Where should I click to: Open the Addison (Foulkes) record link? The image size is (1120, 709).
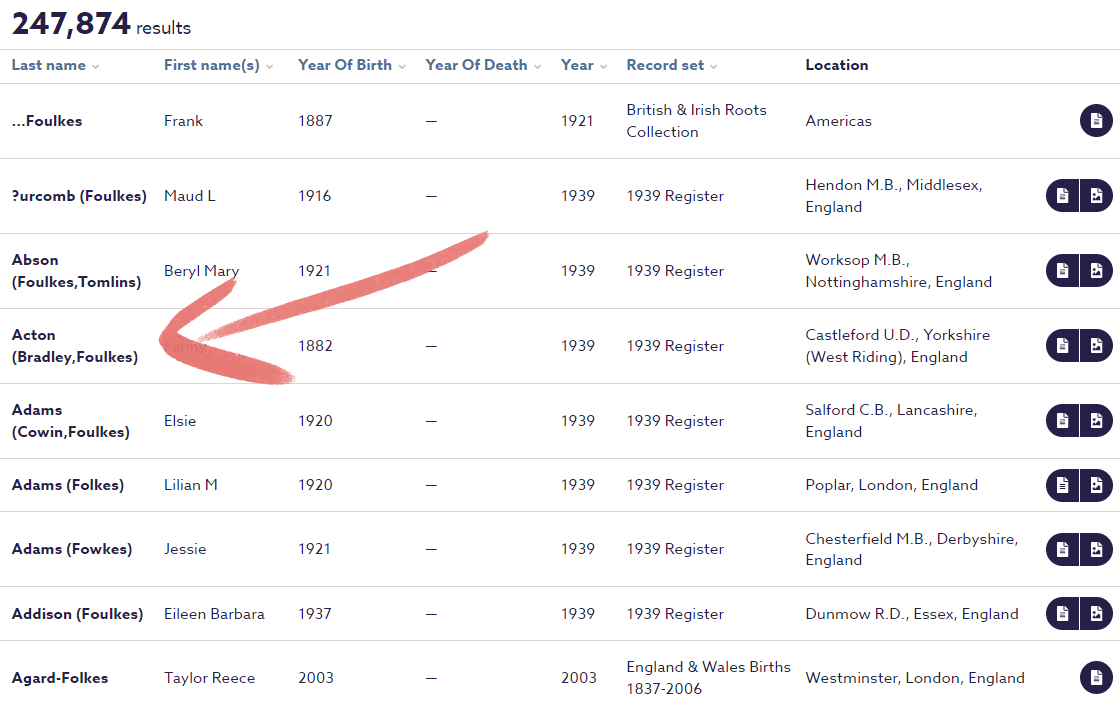77,613
